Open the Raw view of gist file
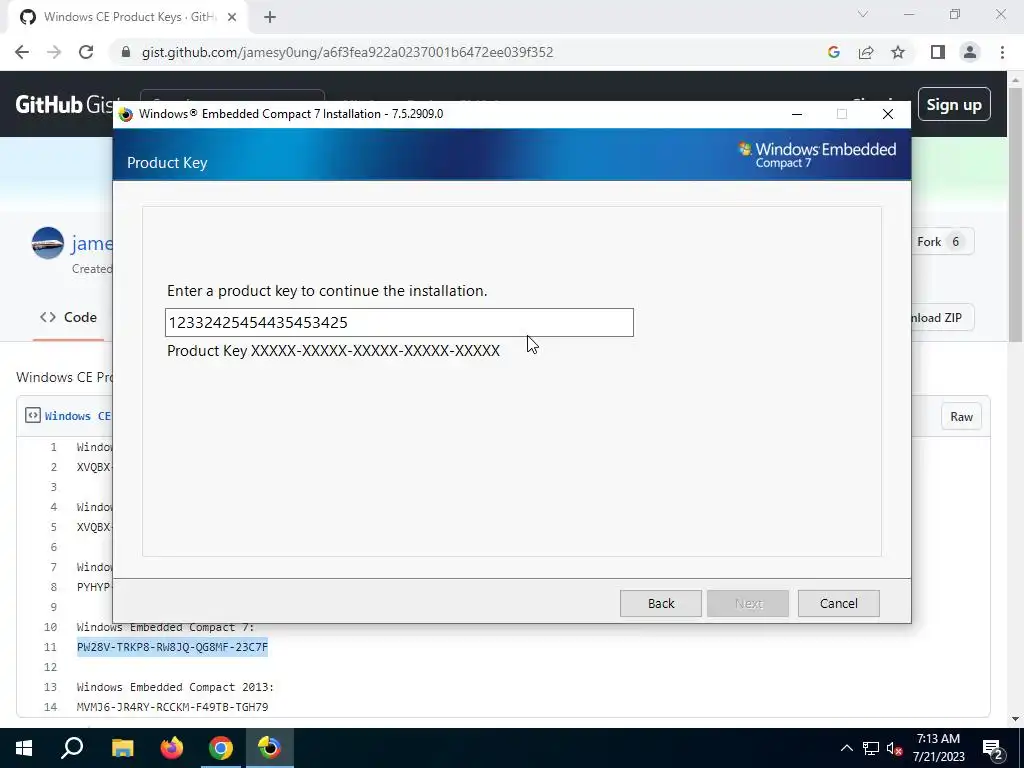The height and width of the screenshot is (768, 1024). (x=961, y=417)
